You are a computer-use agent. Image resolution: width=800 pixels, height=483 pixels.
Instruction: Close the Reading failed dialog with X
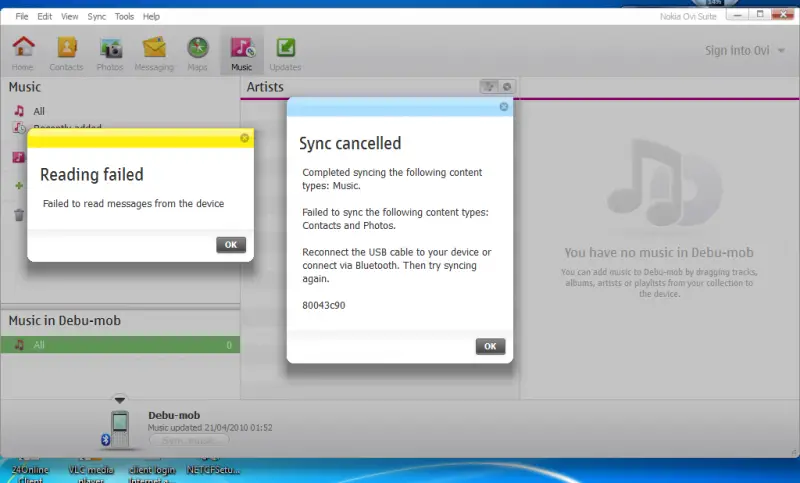pyautogui.click(x=245, y=138)
